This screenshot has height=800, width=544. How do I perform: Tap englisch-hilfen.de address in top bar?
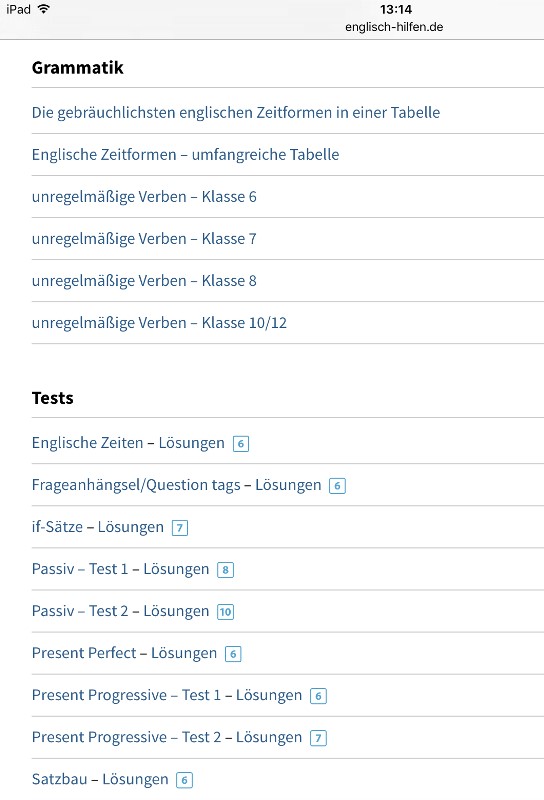(394, 27)
